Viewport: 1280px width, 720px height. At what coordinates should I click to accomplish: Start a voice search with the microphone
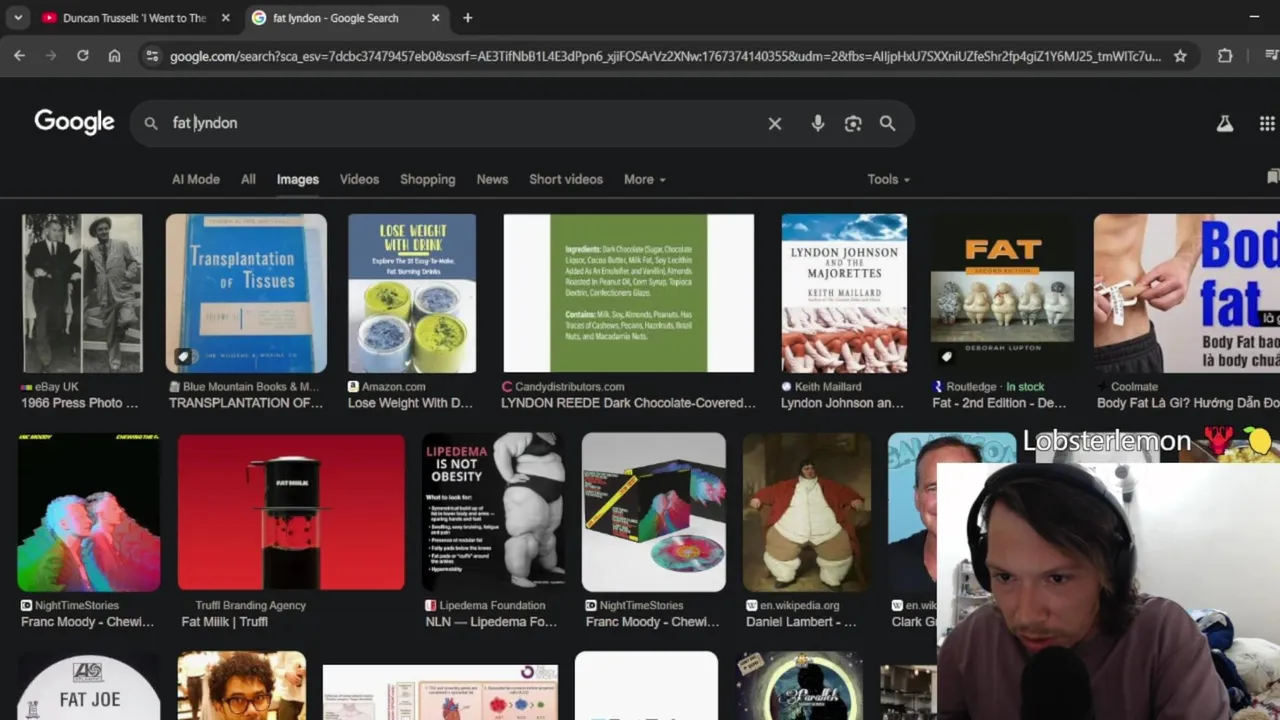(x=818, y=123)
